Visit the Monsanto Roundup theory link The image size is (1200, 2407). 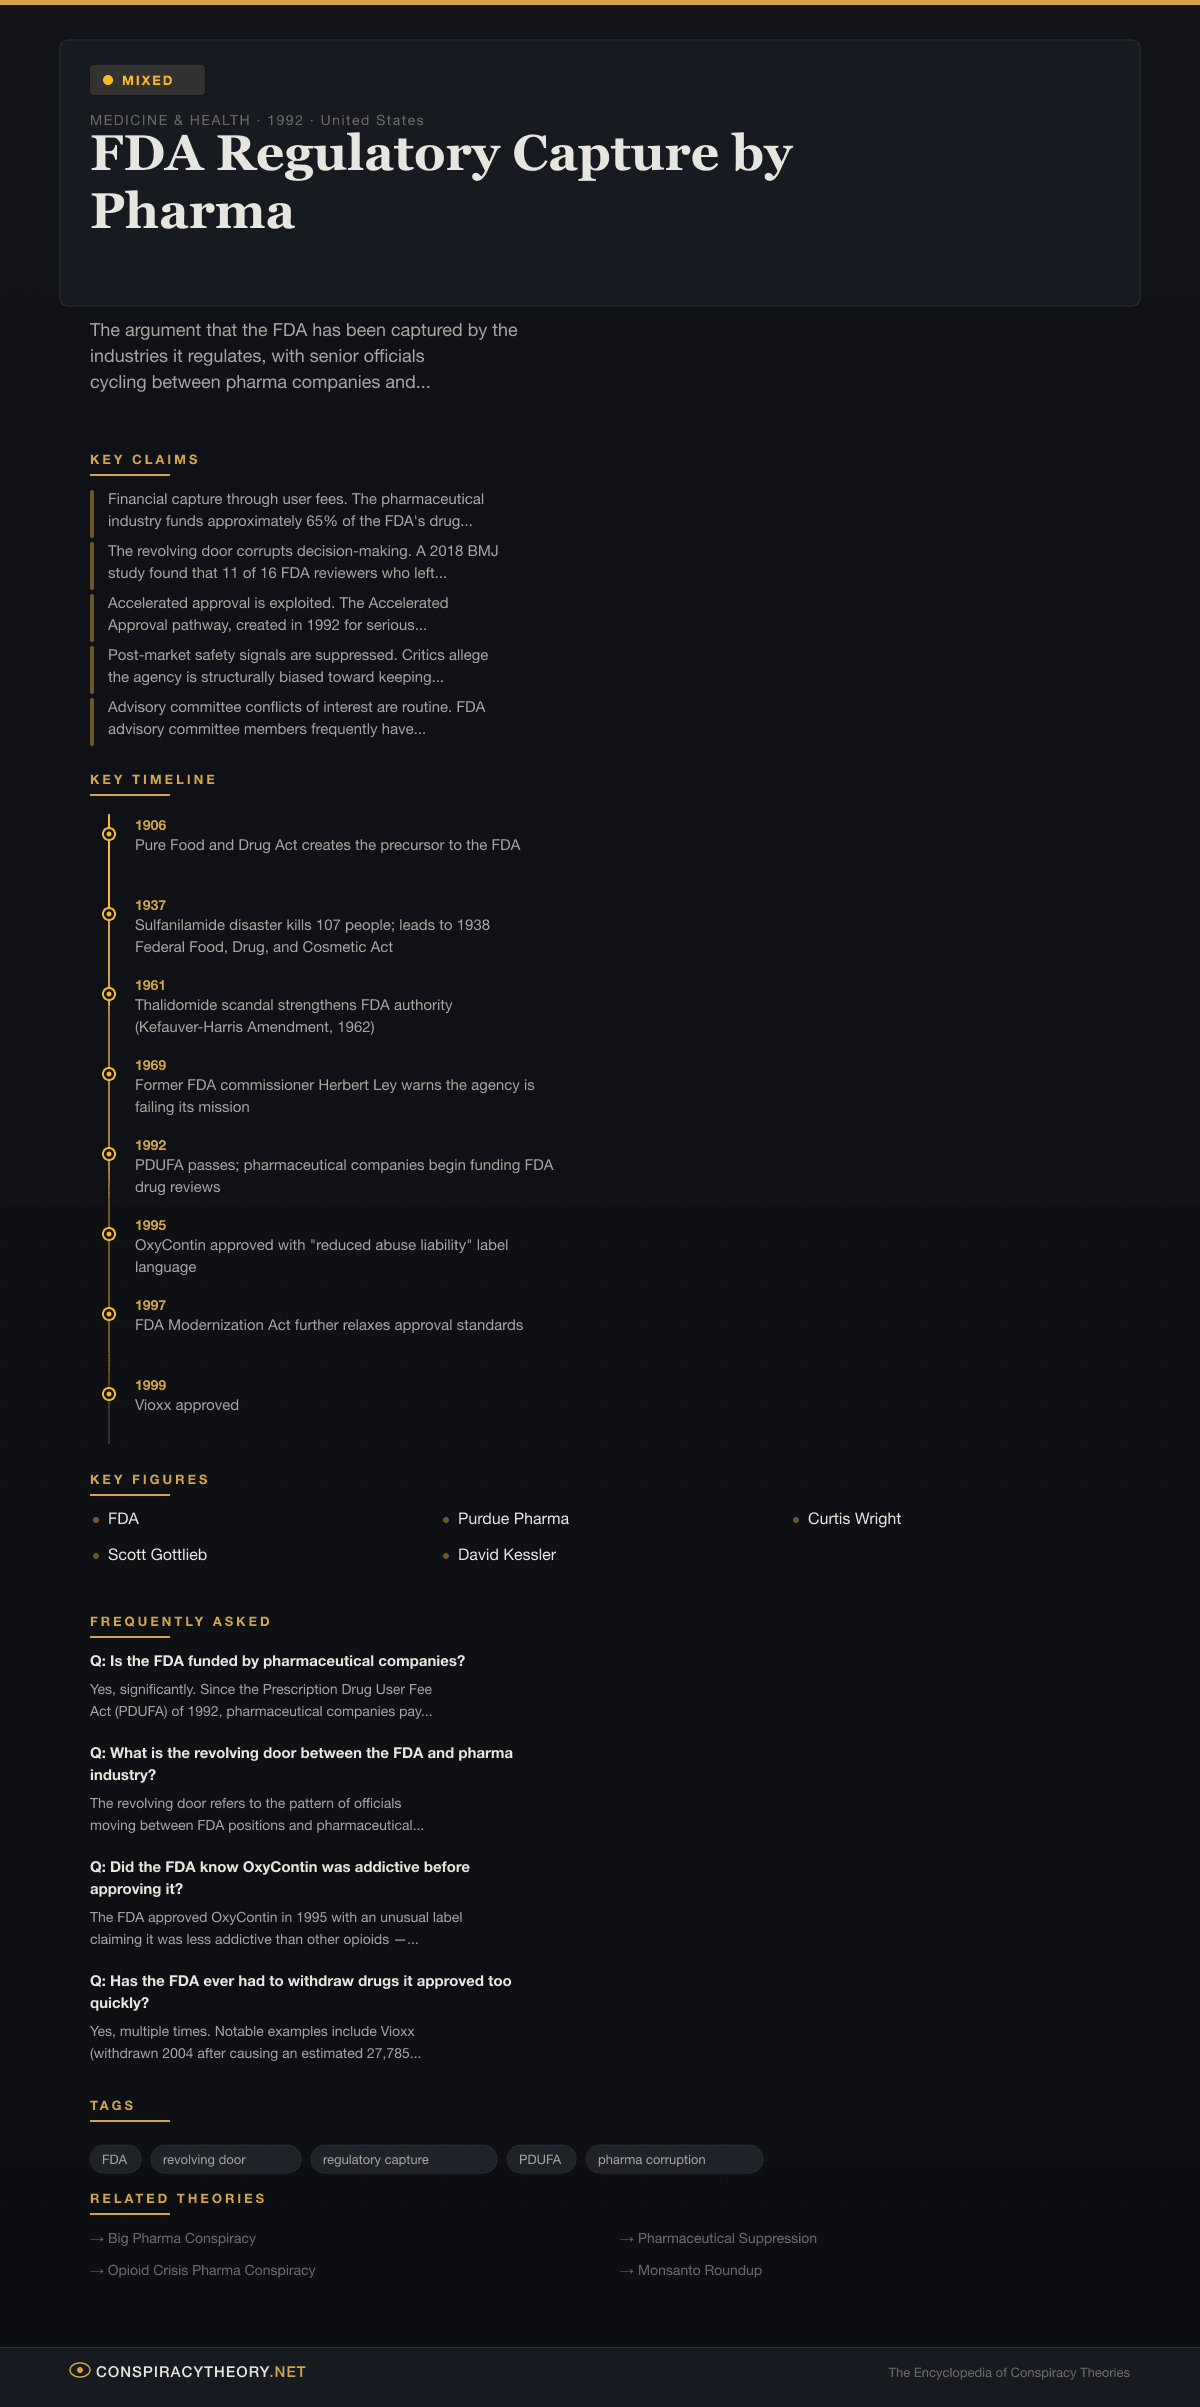point(699,2270)
